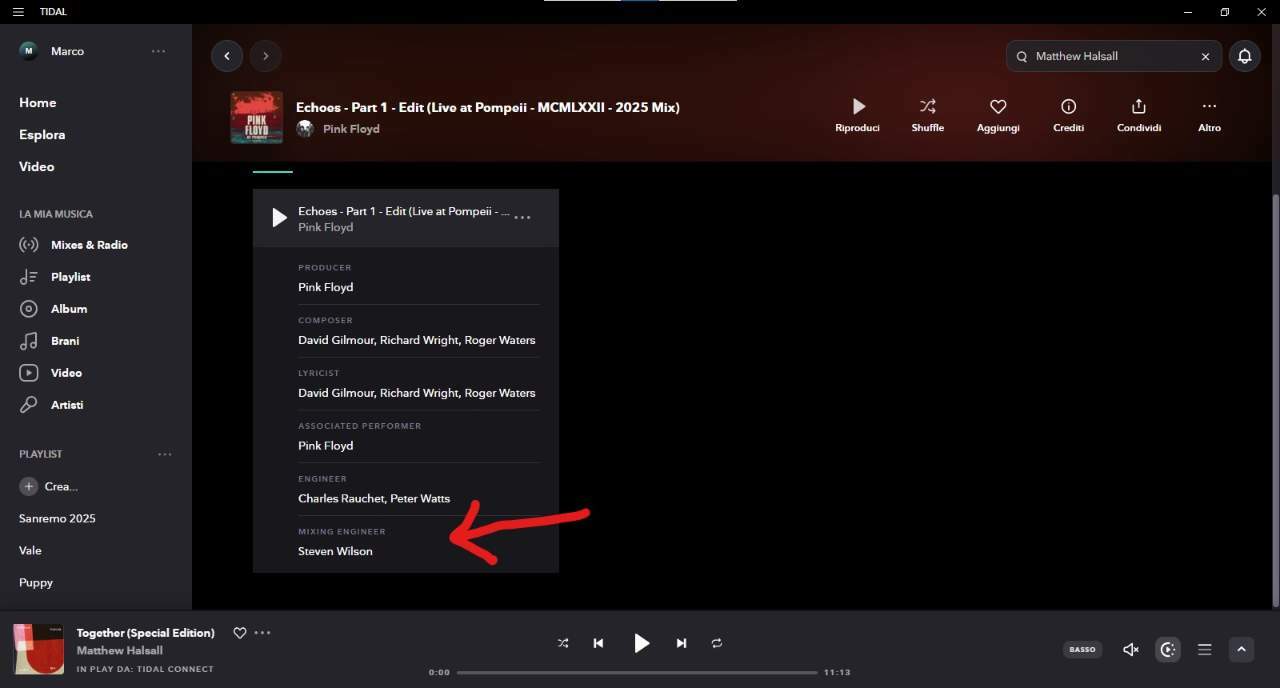Image resolution: width=1280 pixels, height=688 pixels.
Task: Share the track with Condividi
Action: [1139, 106]
